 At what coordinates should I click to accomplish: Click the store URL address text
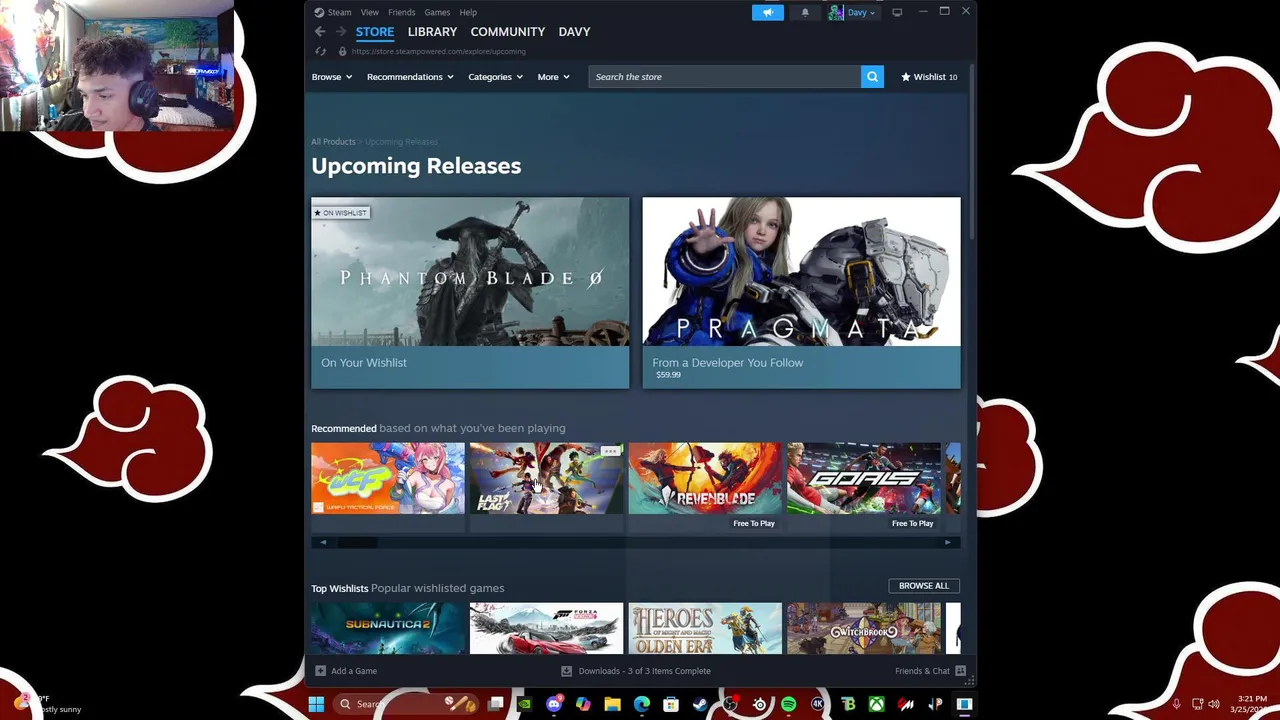(438, 51)
